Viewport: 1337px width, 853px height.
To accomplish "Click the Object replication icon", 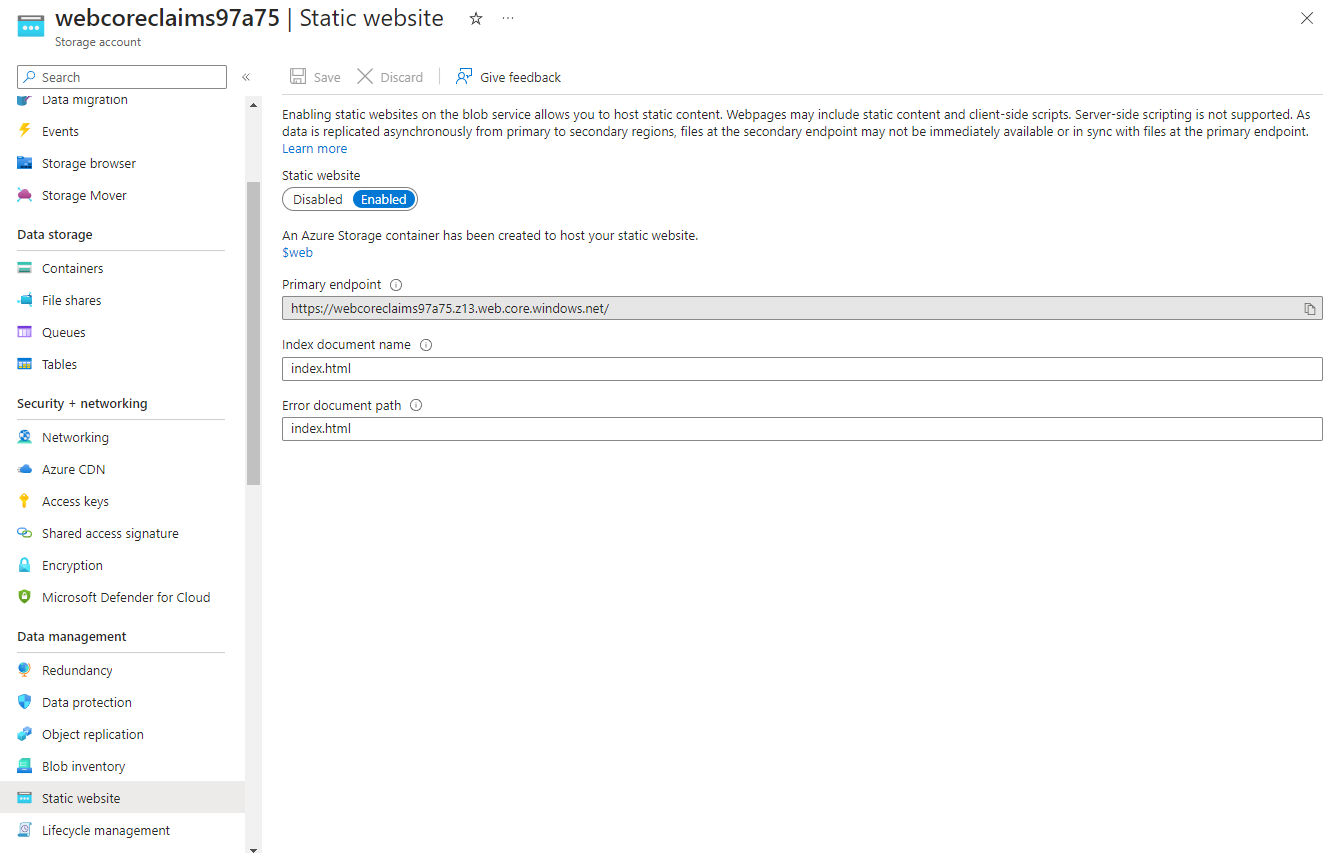I will (25, 734).
